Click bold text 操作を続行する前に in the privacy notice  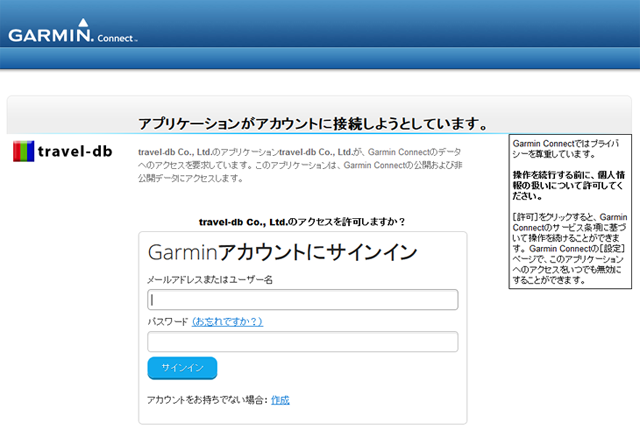click(569, 185)
